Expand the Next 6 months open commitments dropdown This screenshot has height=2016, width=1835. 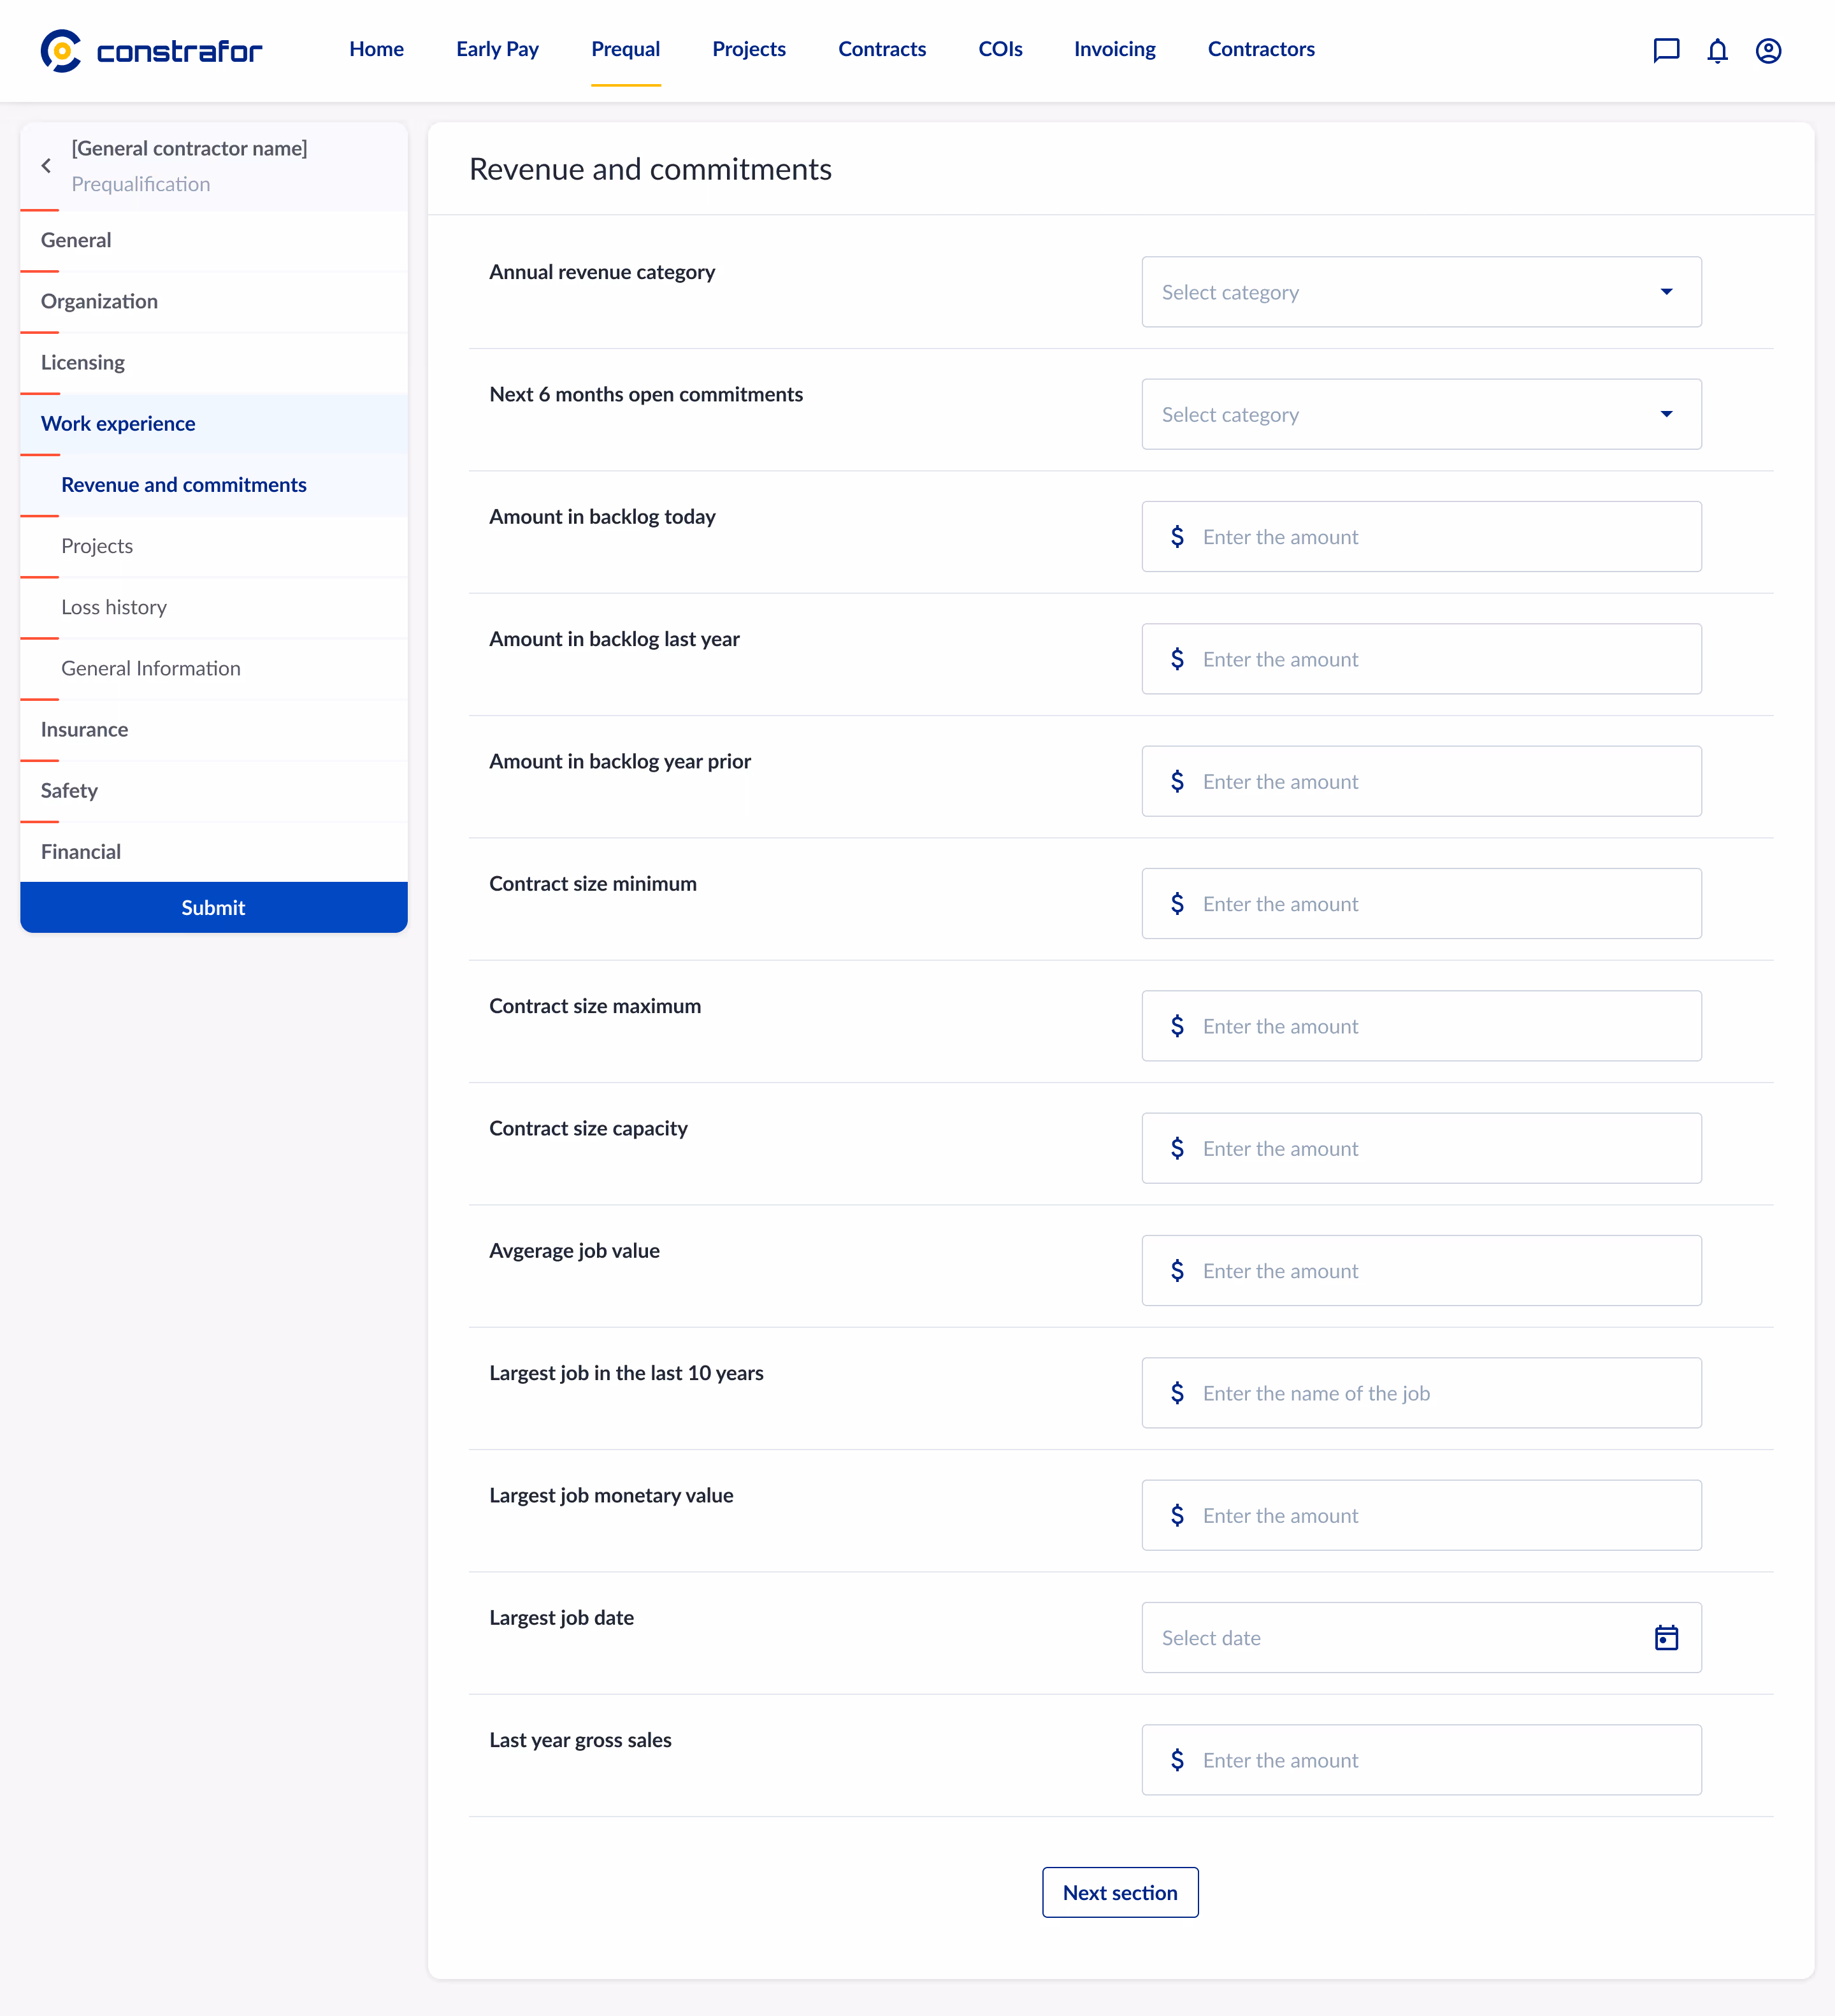point(1421,414)
